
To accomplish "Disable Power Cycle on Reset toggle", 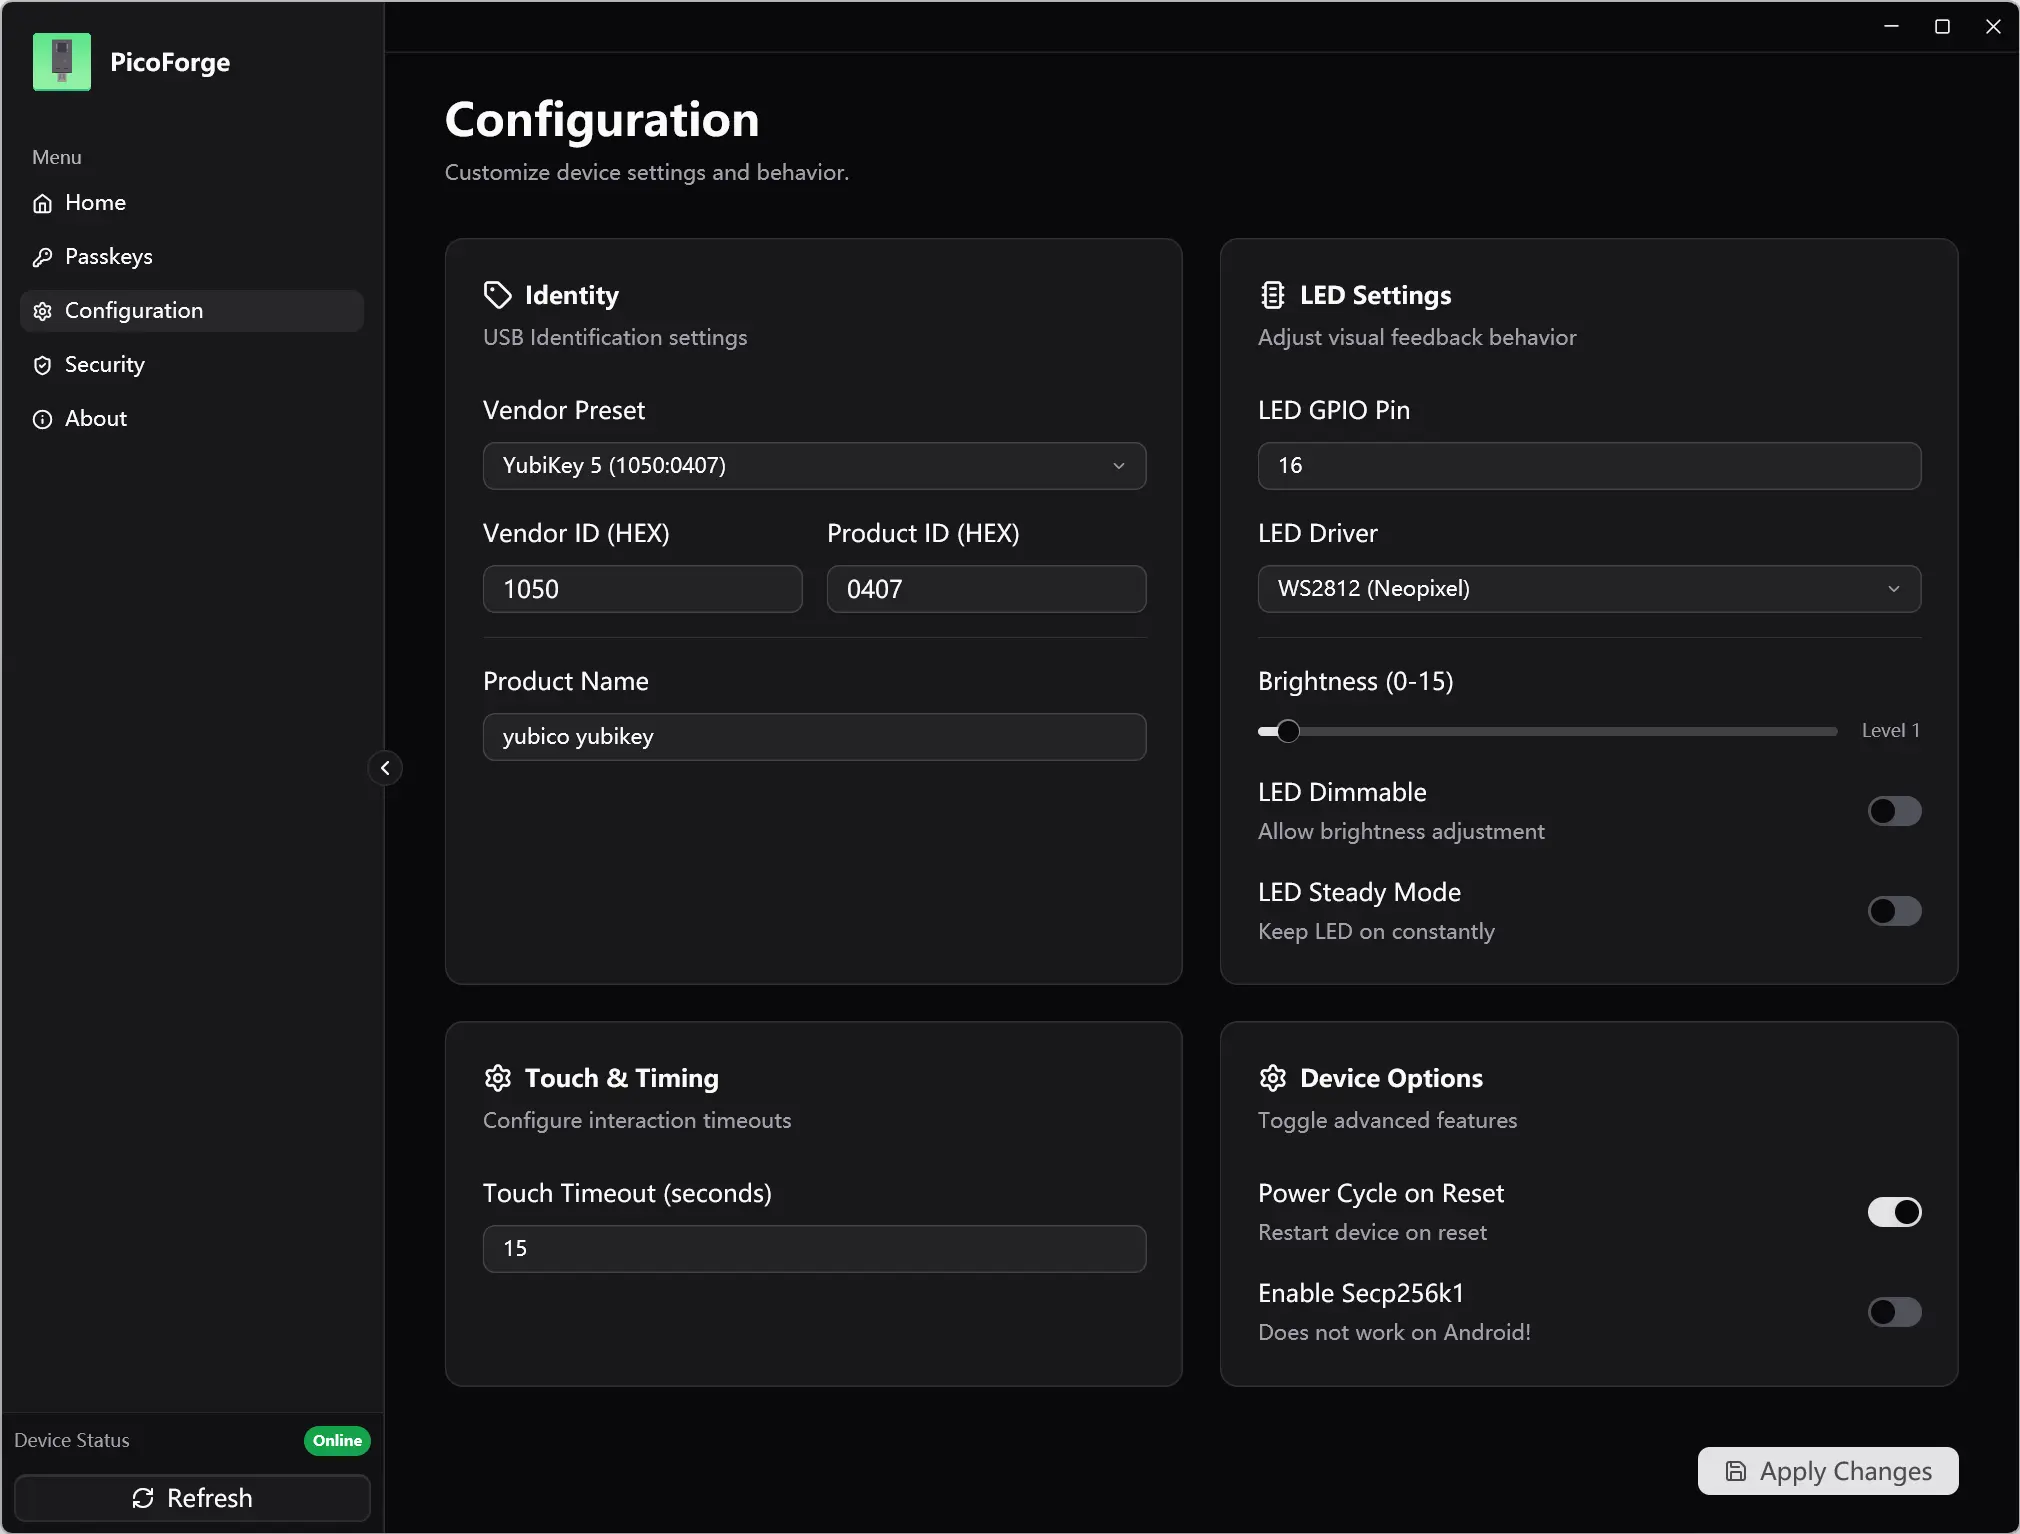I will 1894,1212.
